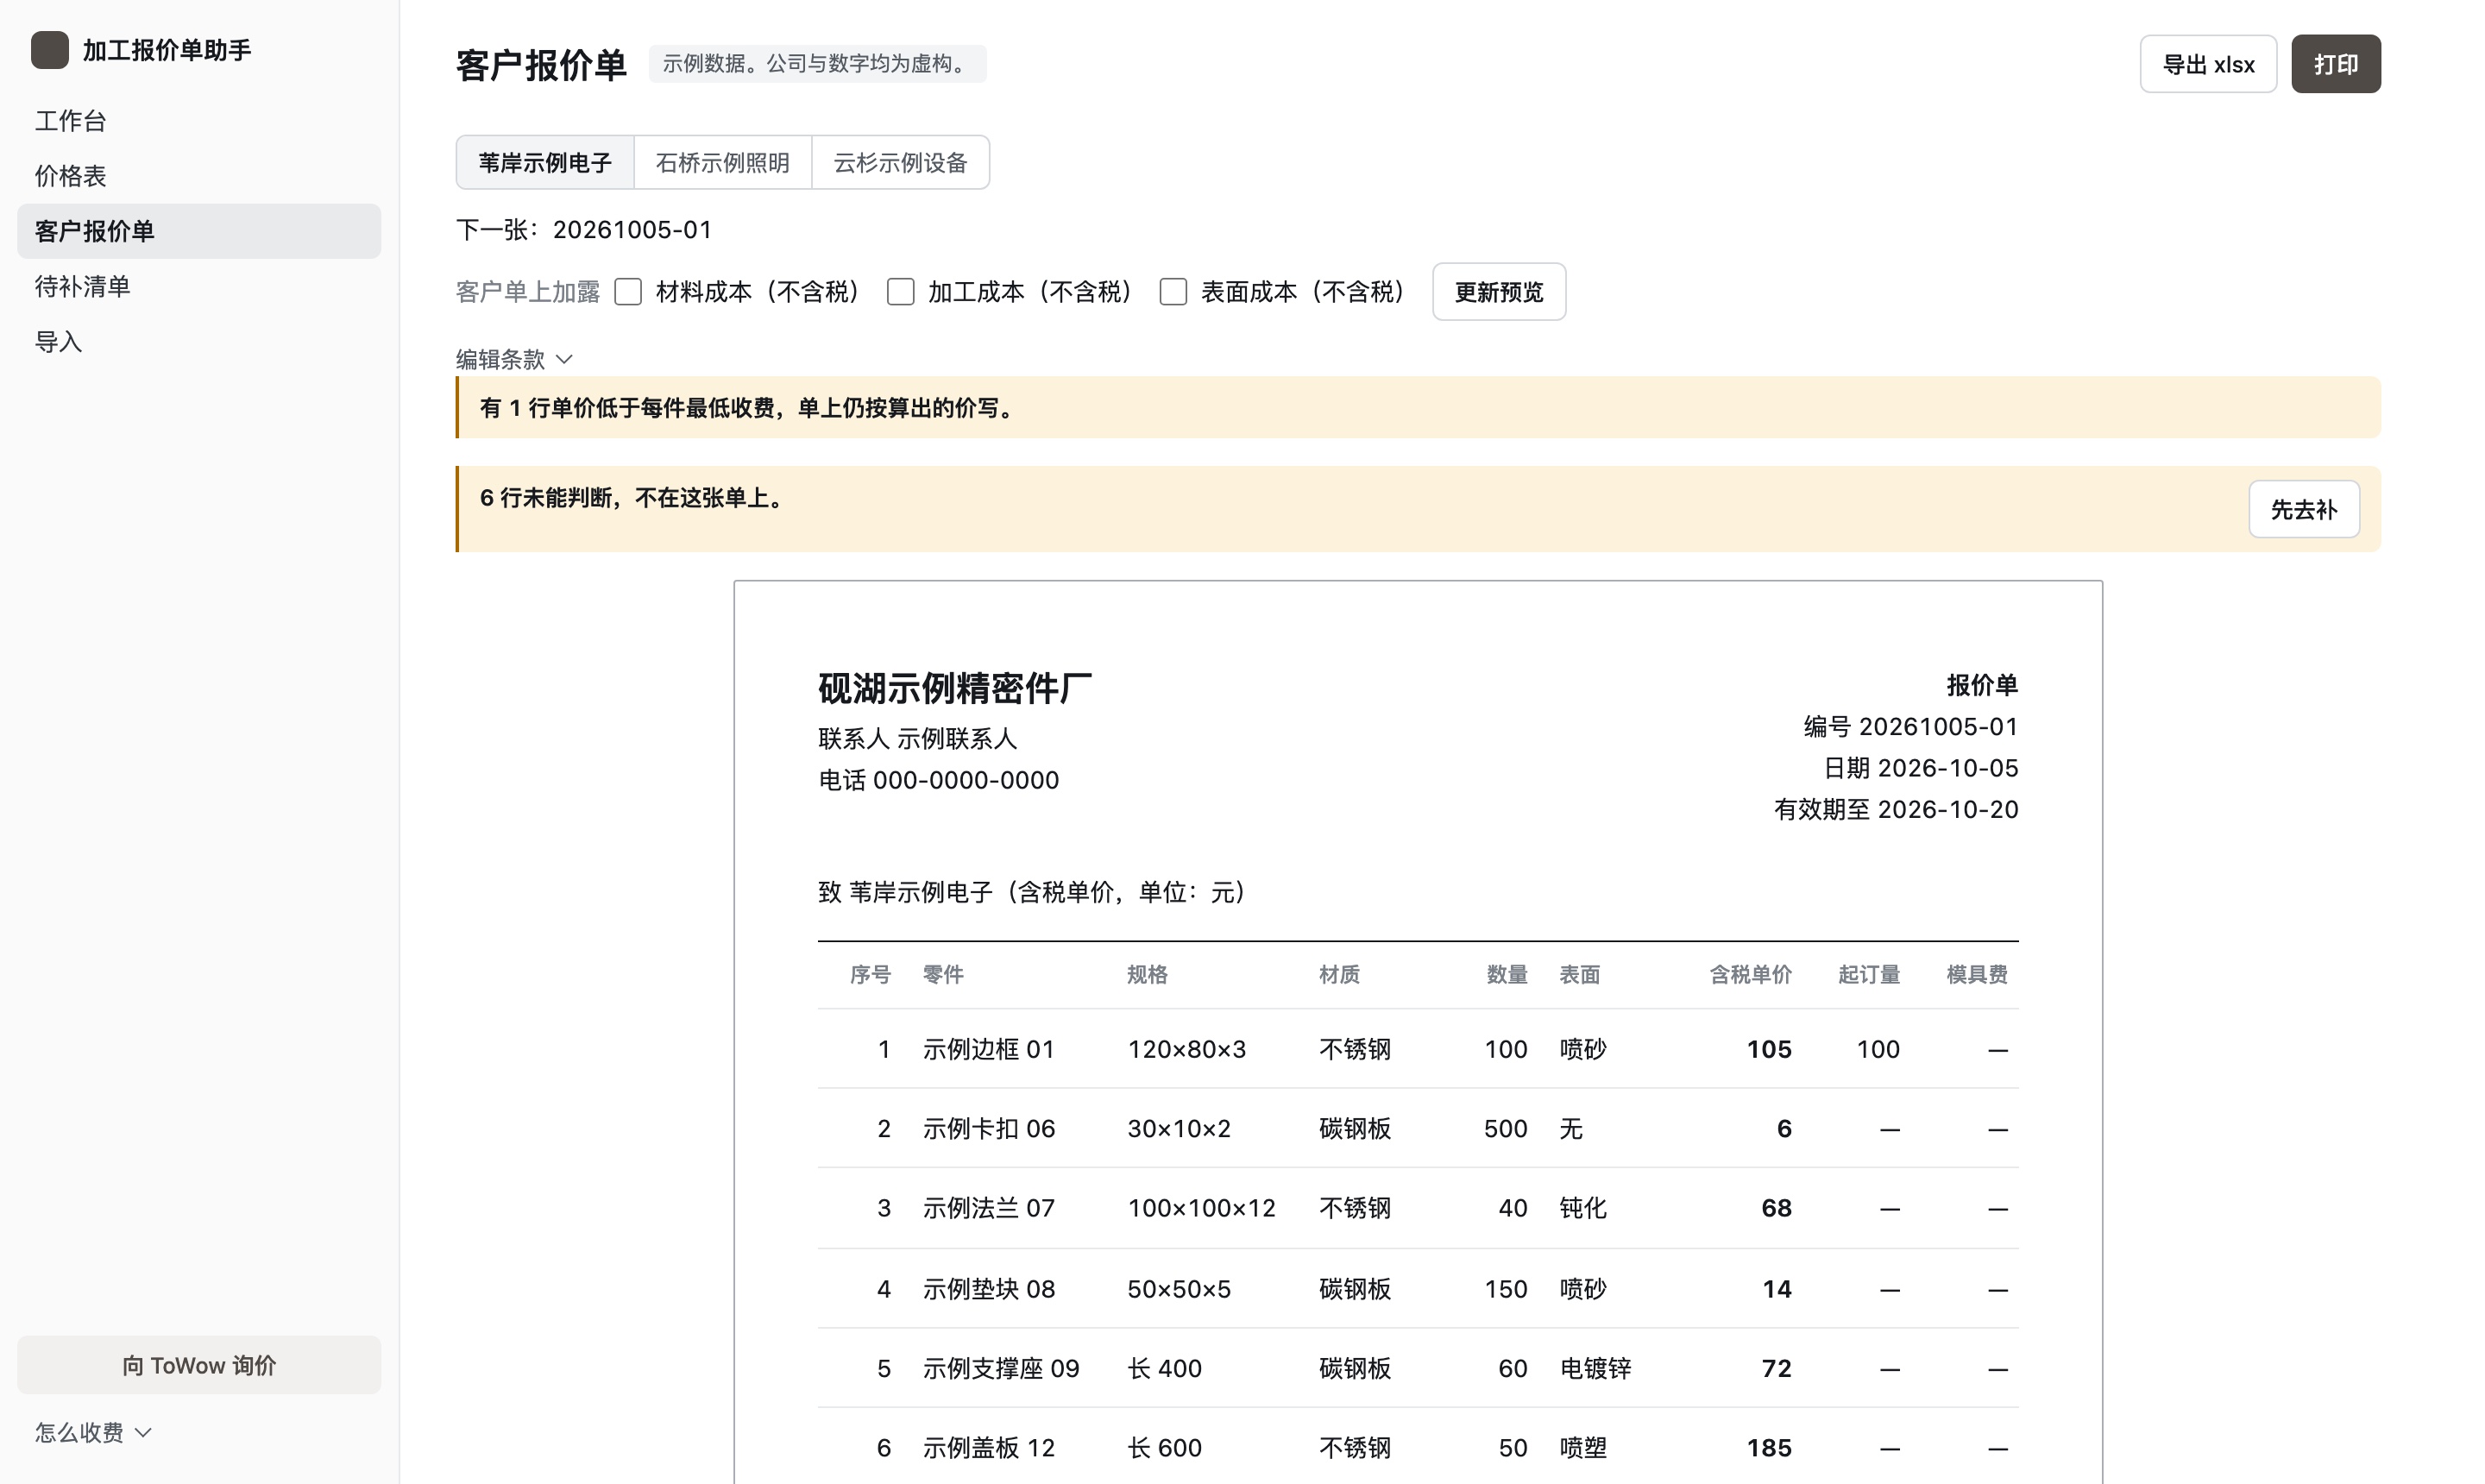The width and height of the screenshot is (2485, 1484).
Task: Go to 价格表 page
Action: click(x=199, y=176)
